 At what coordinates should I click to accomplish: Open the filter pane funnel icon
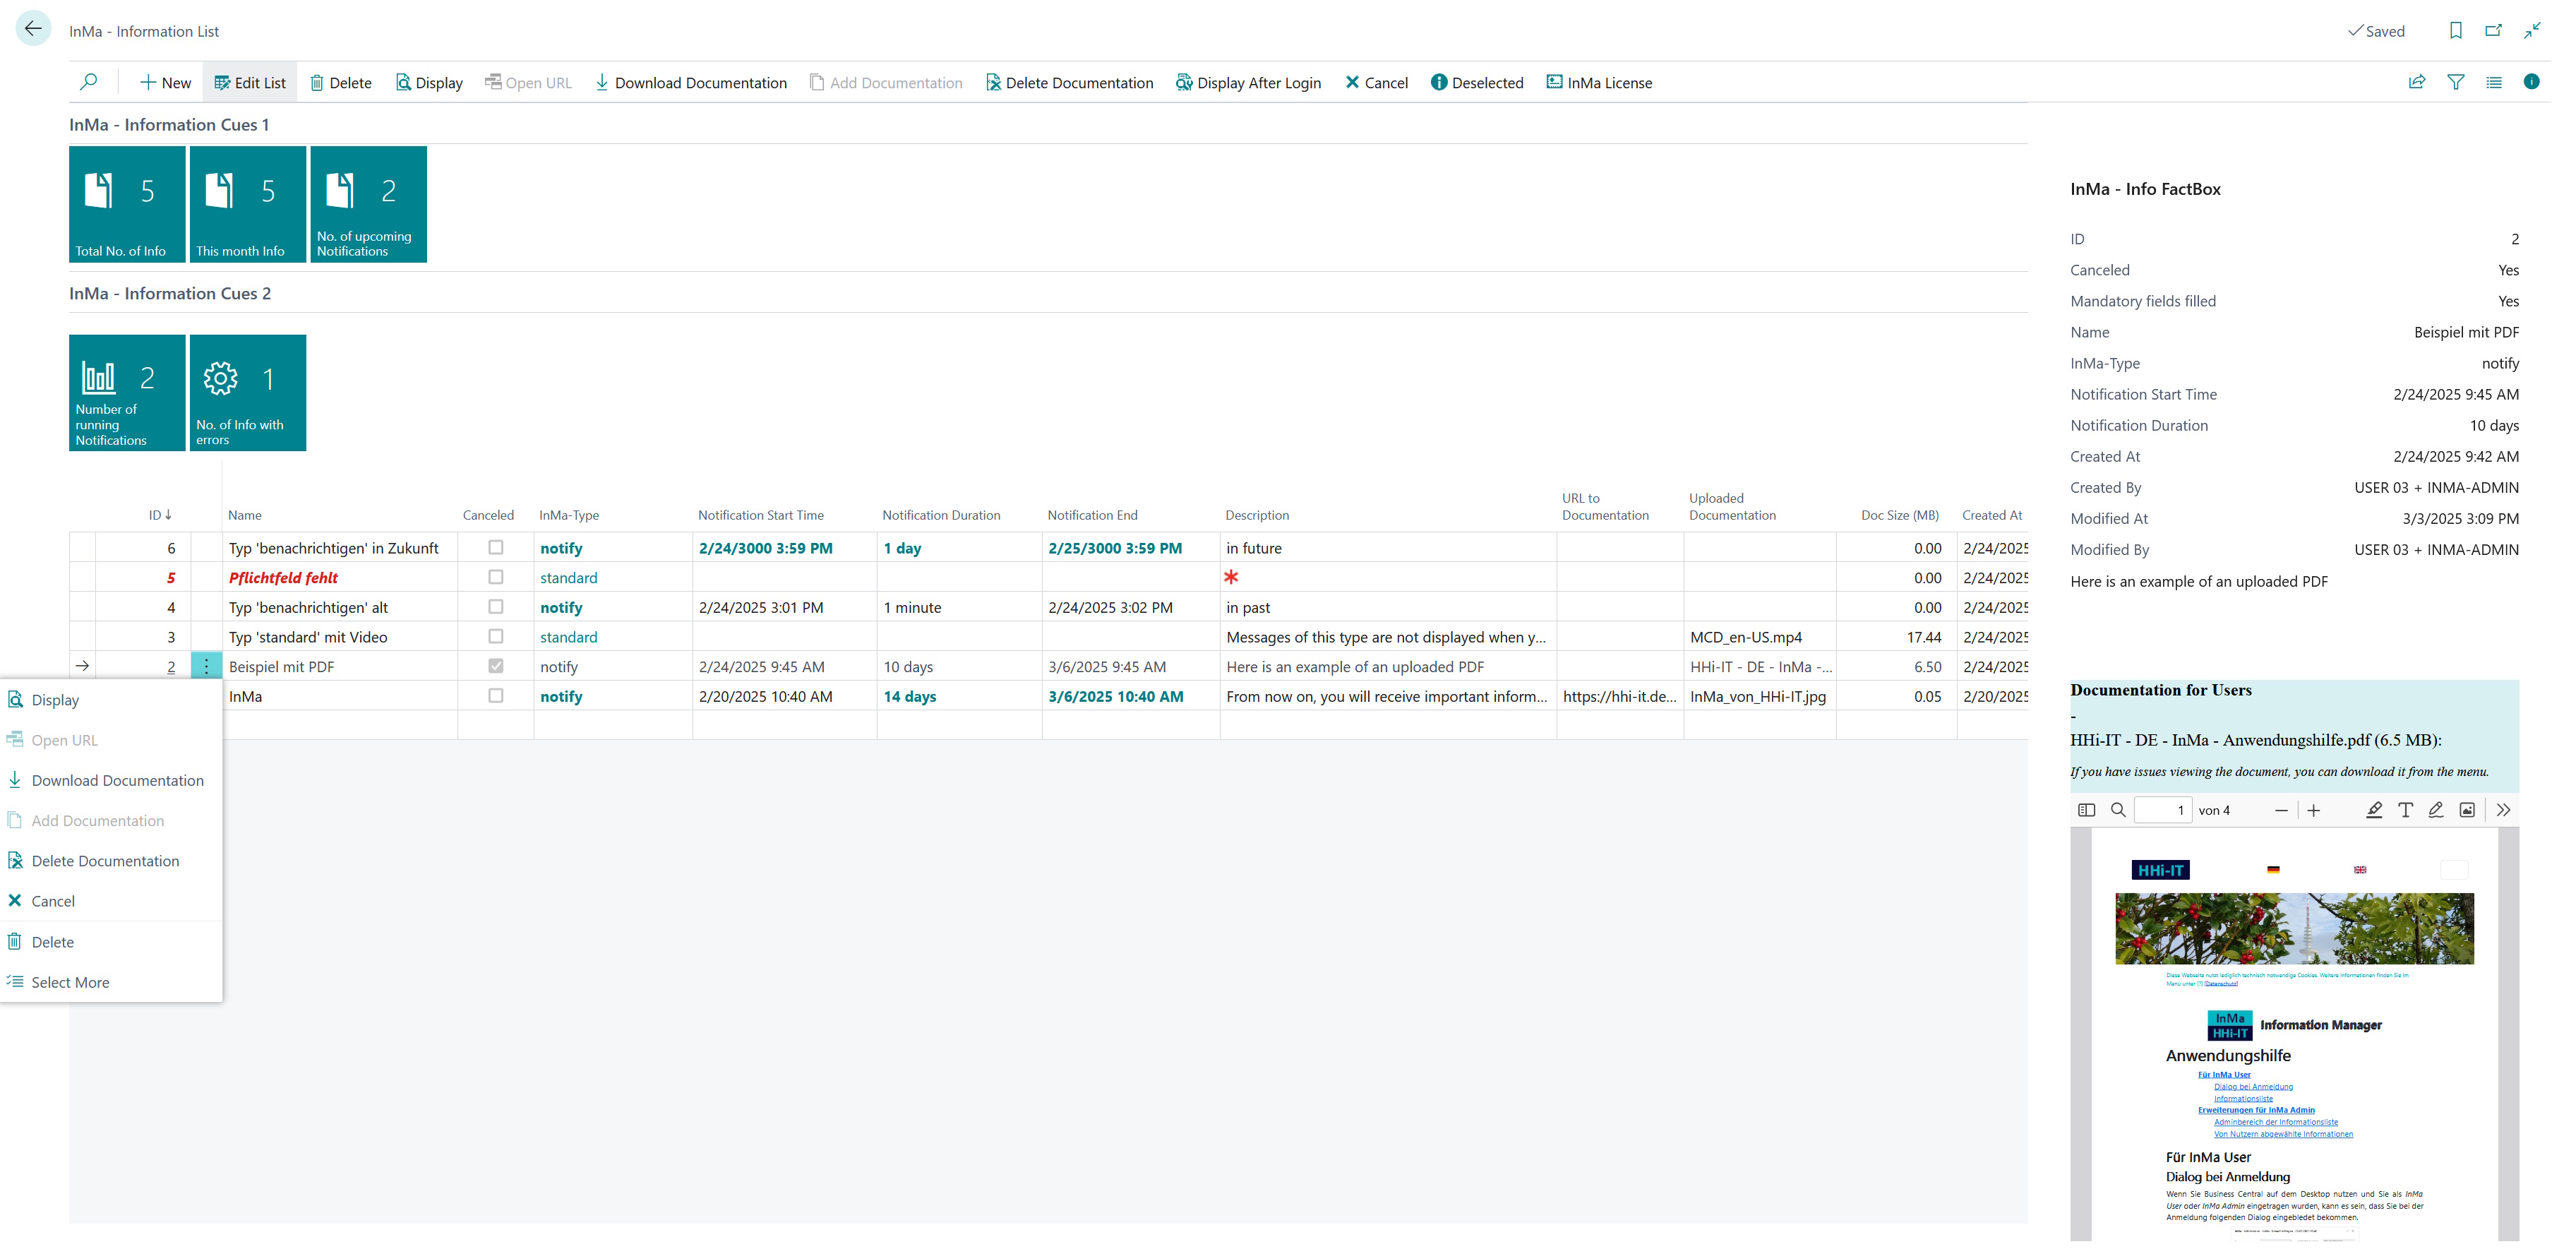pos(2455,82)
